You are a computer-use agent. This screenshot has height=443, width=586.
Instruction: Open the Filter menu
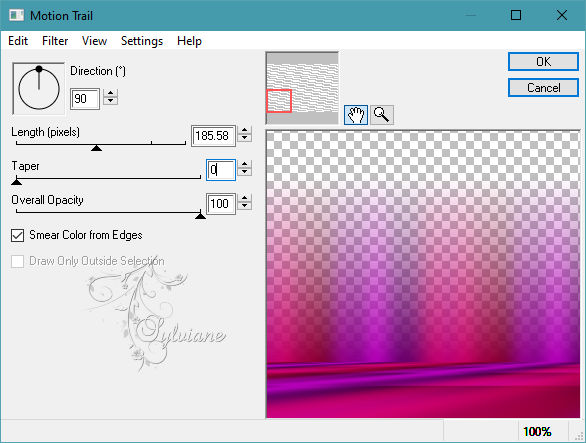click(x=55, y=41)
